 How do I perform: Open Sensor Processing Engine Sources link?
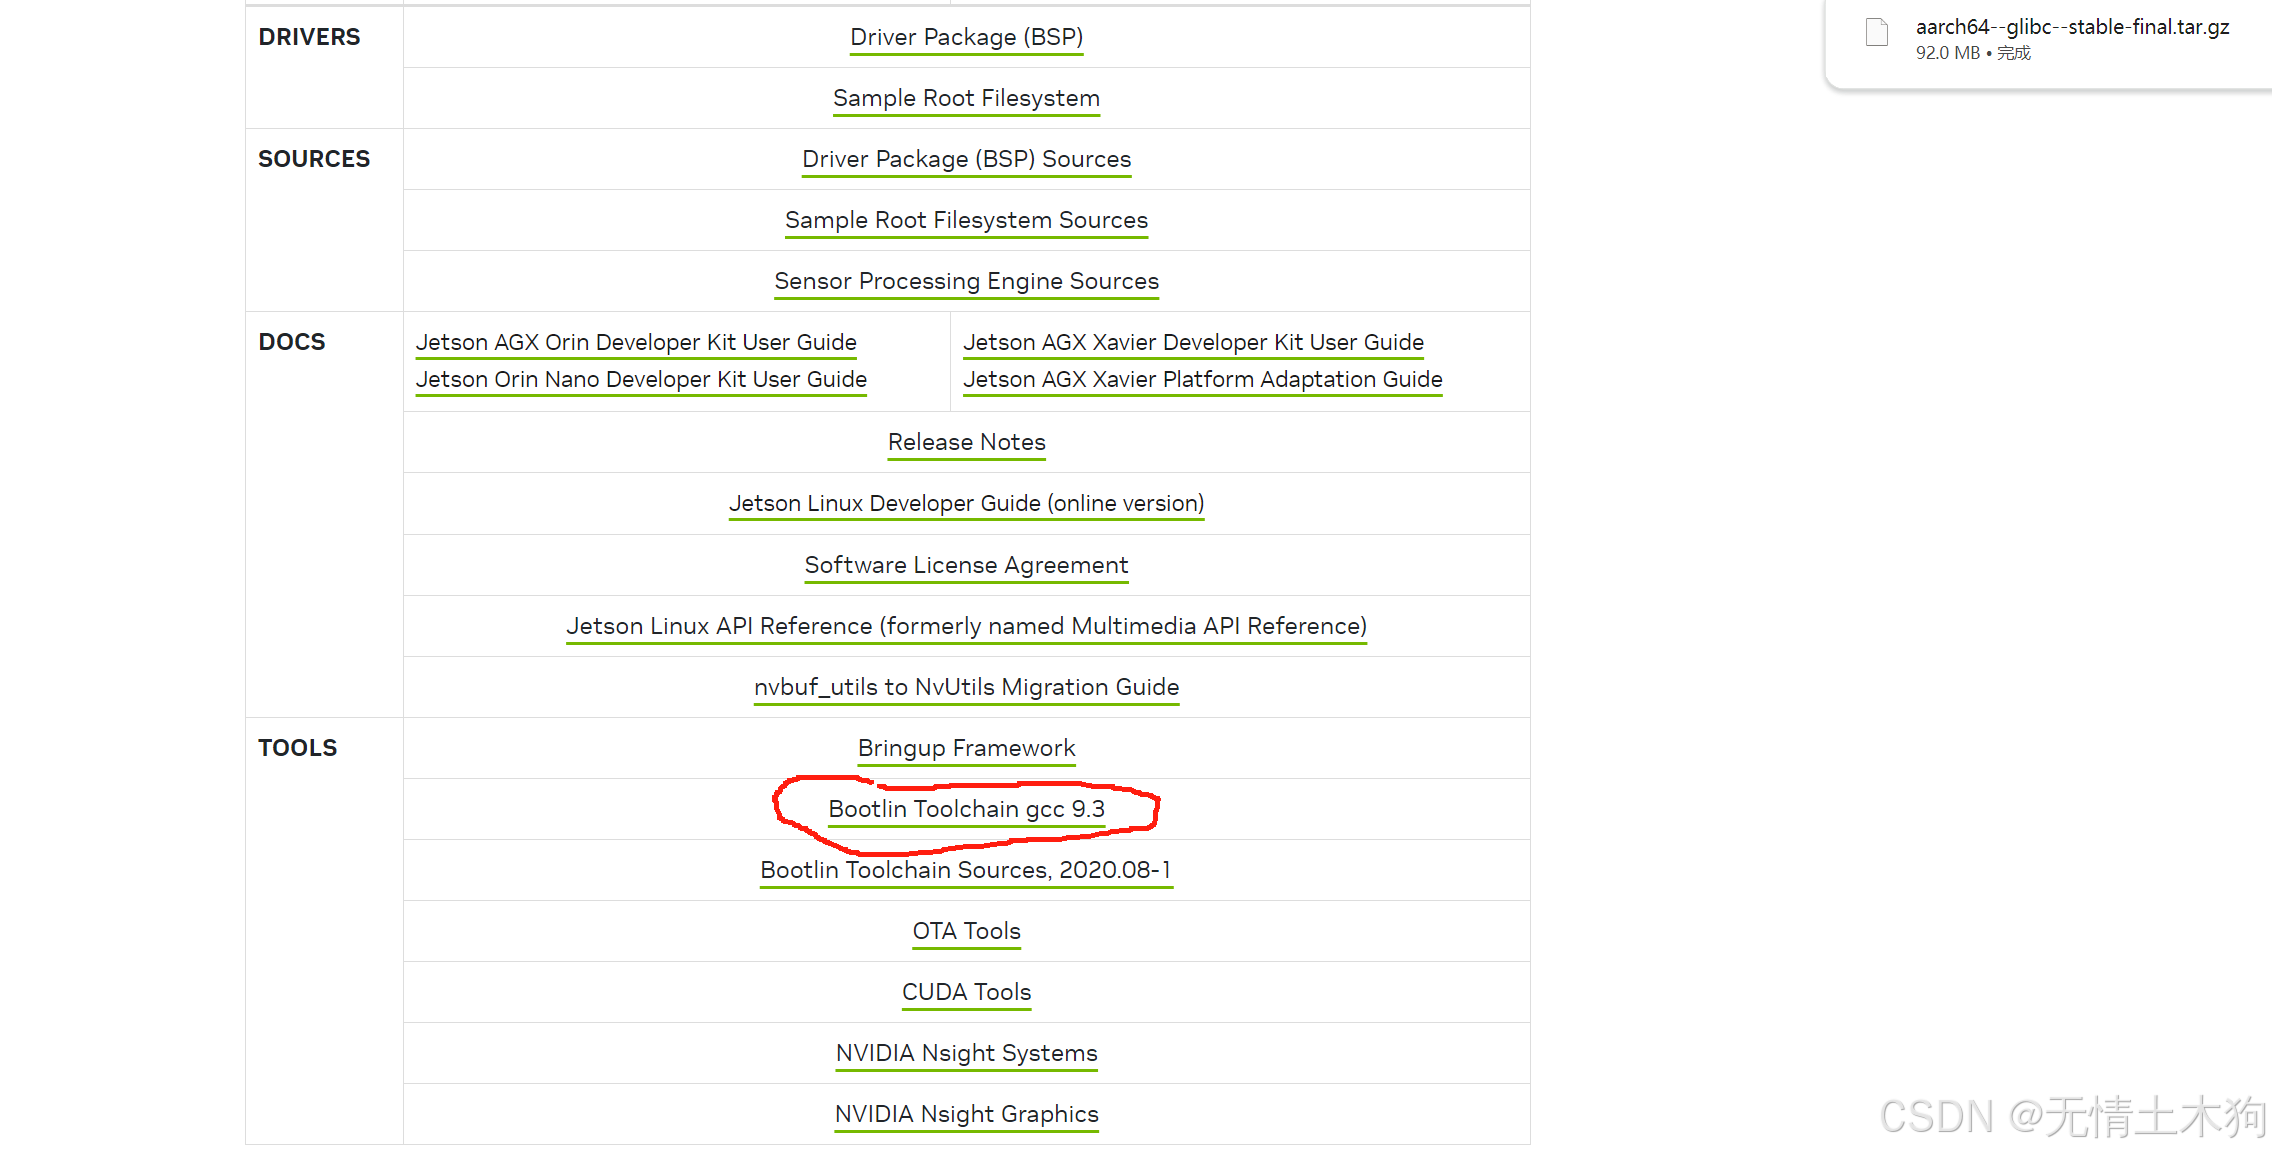pyautogui.click(x=966, y=281)
